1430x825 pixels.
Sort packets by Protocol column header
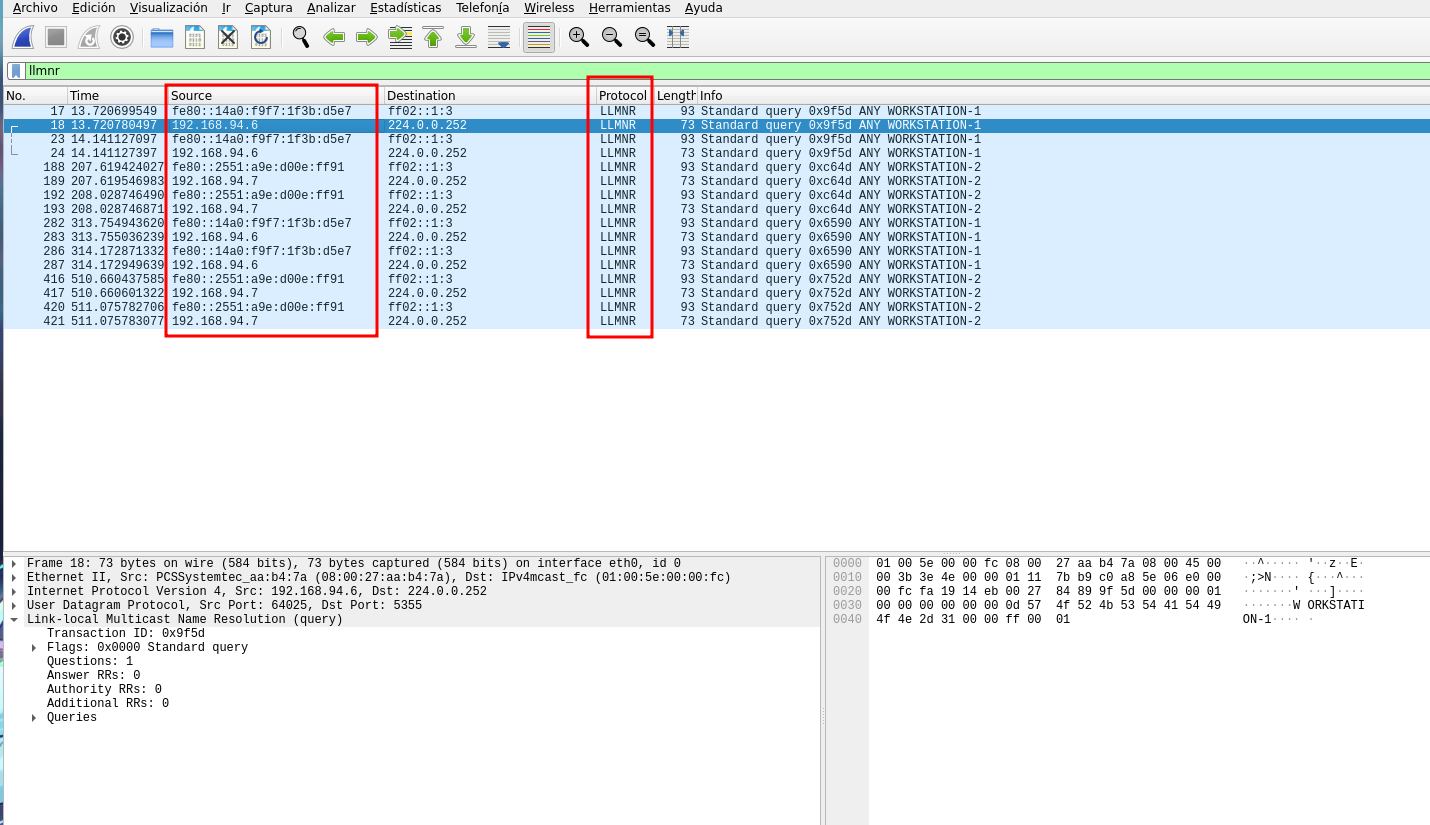click(622, 96)
